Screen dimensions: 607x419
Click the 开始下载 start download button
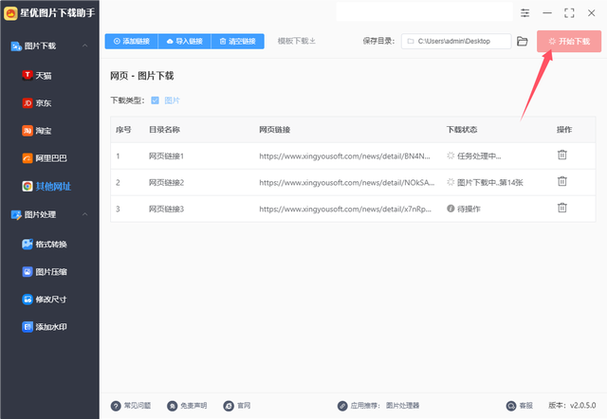click(567, 41)
